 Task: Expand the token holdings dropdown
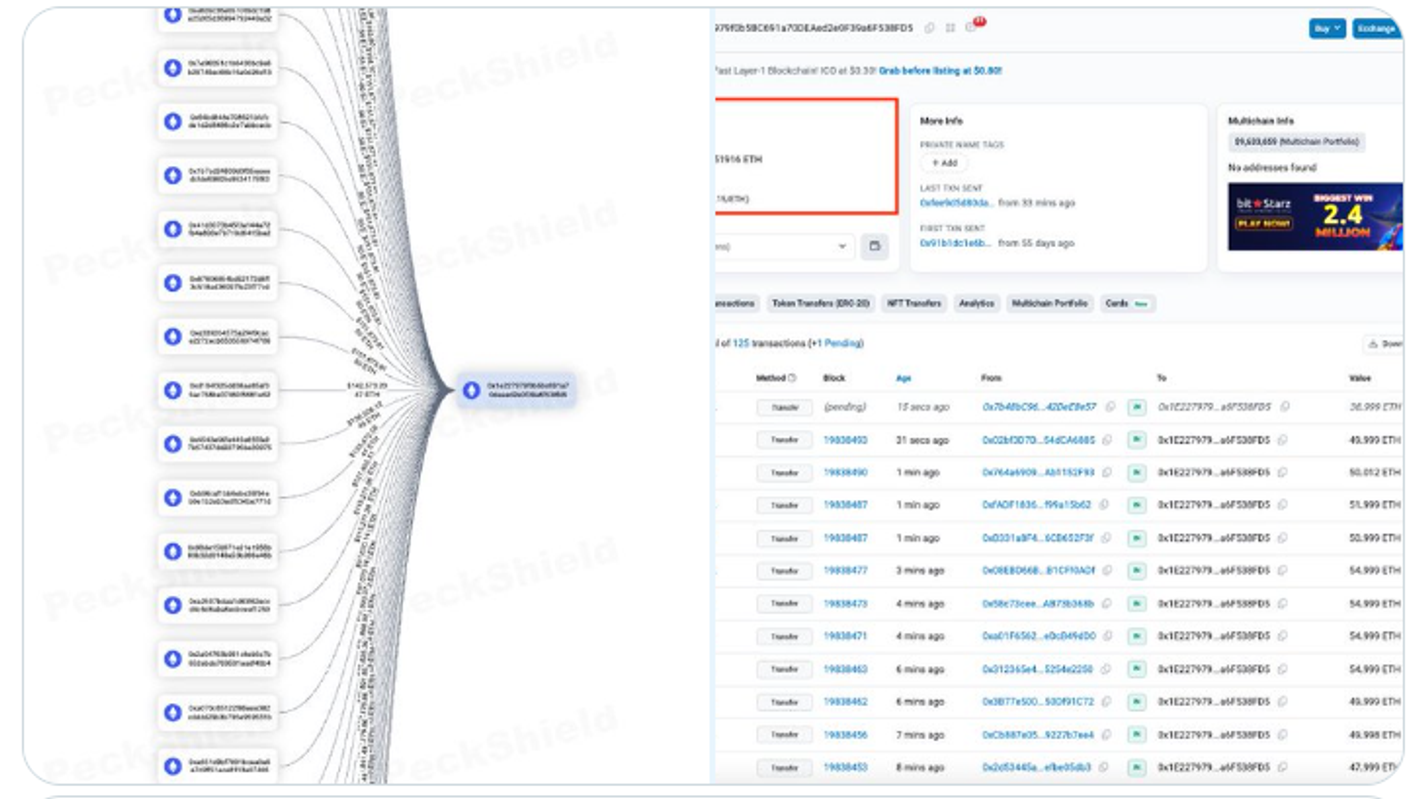[785, 246]
